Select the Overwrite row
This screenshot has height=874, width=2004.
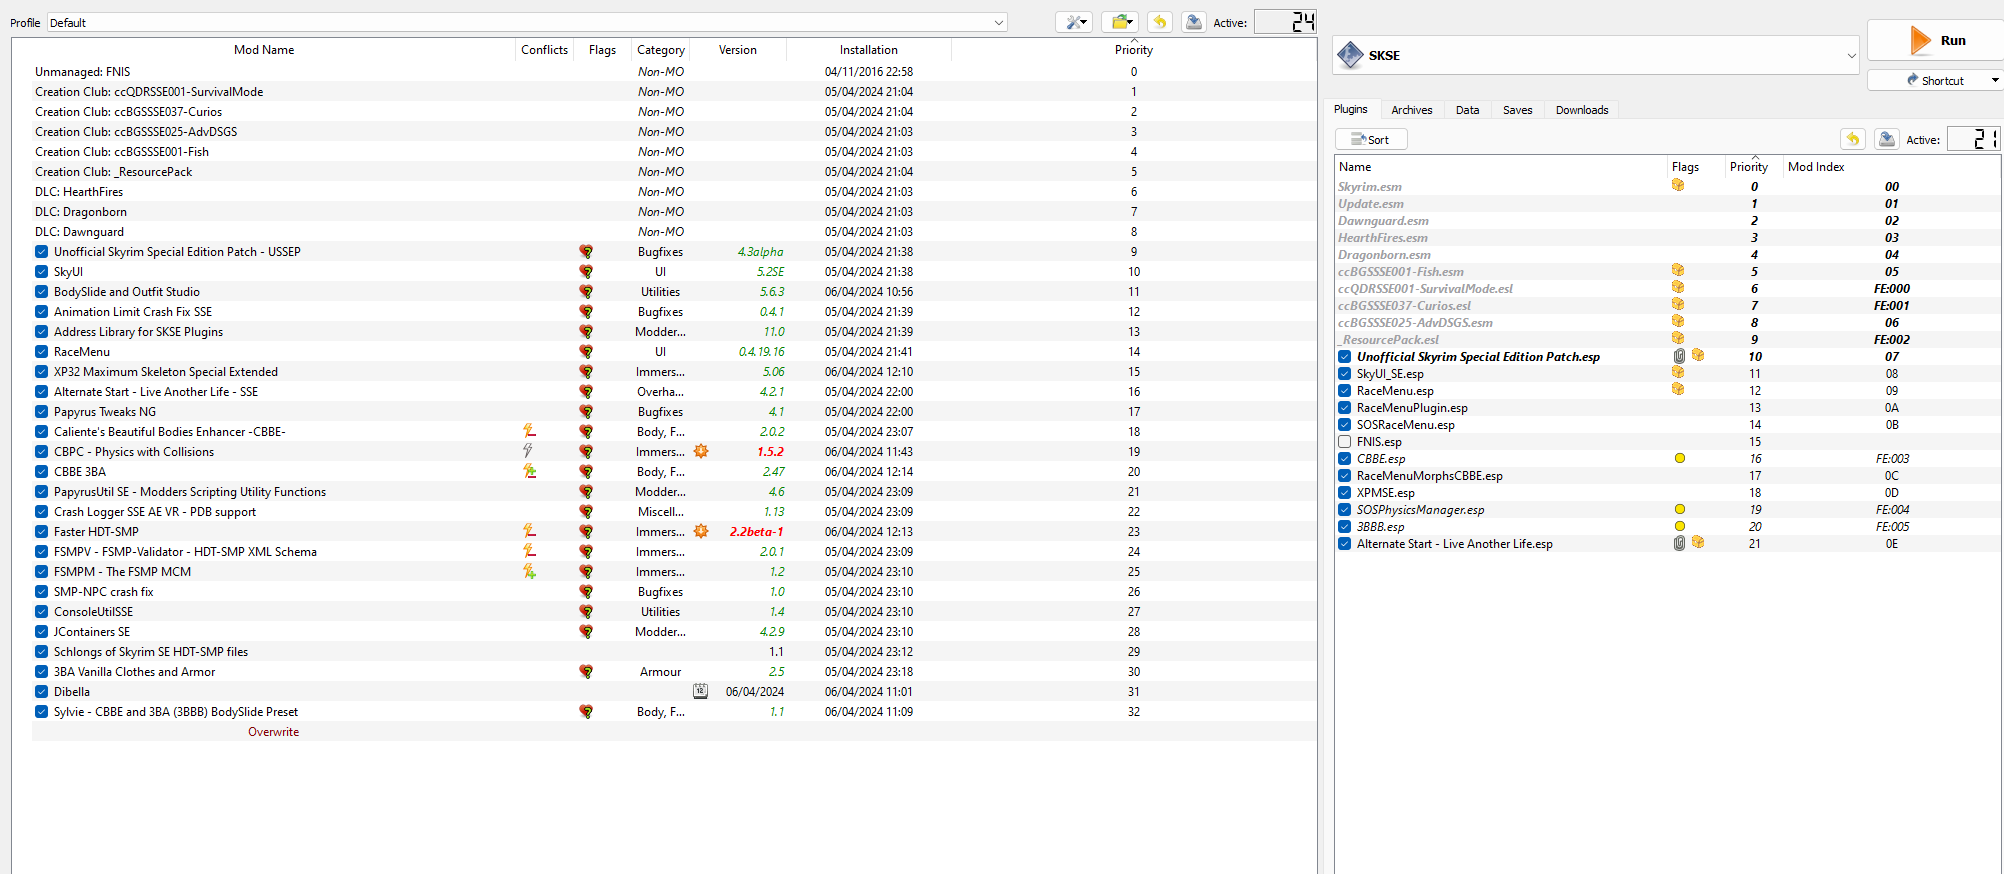coord(674,732)
